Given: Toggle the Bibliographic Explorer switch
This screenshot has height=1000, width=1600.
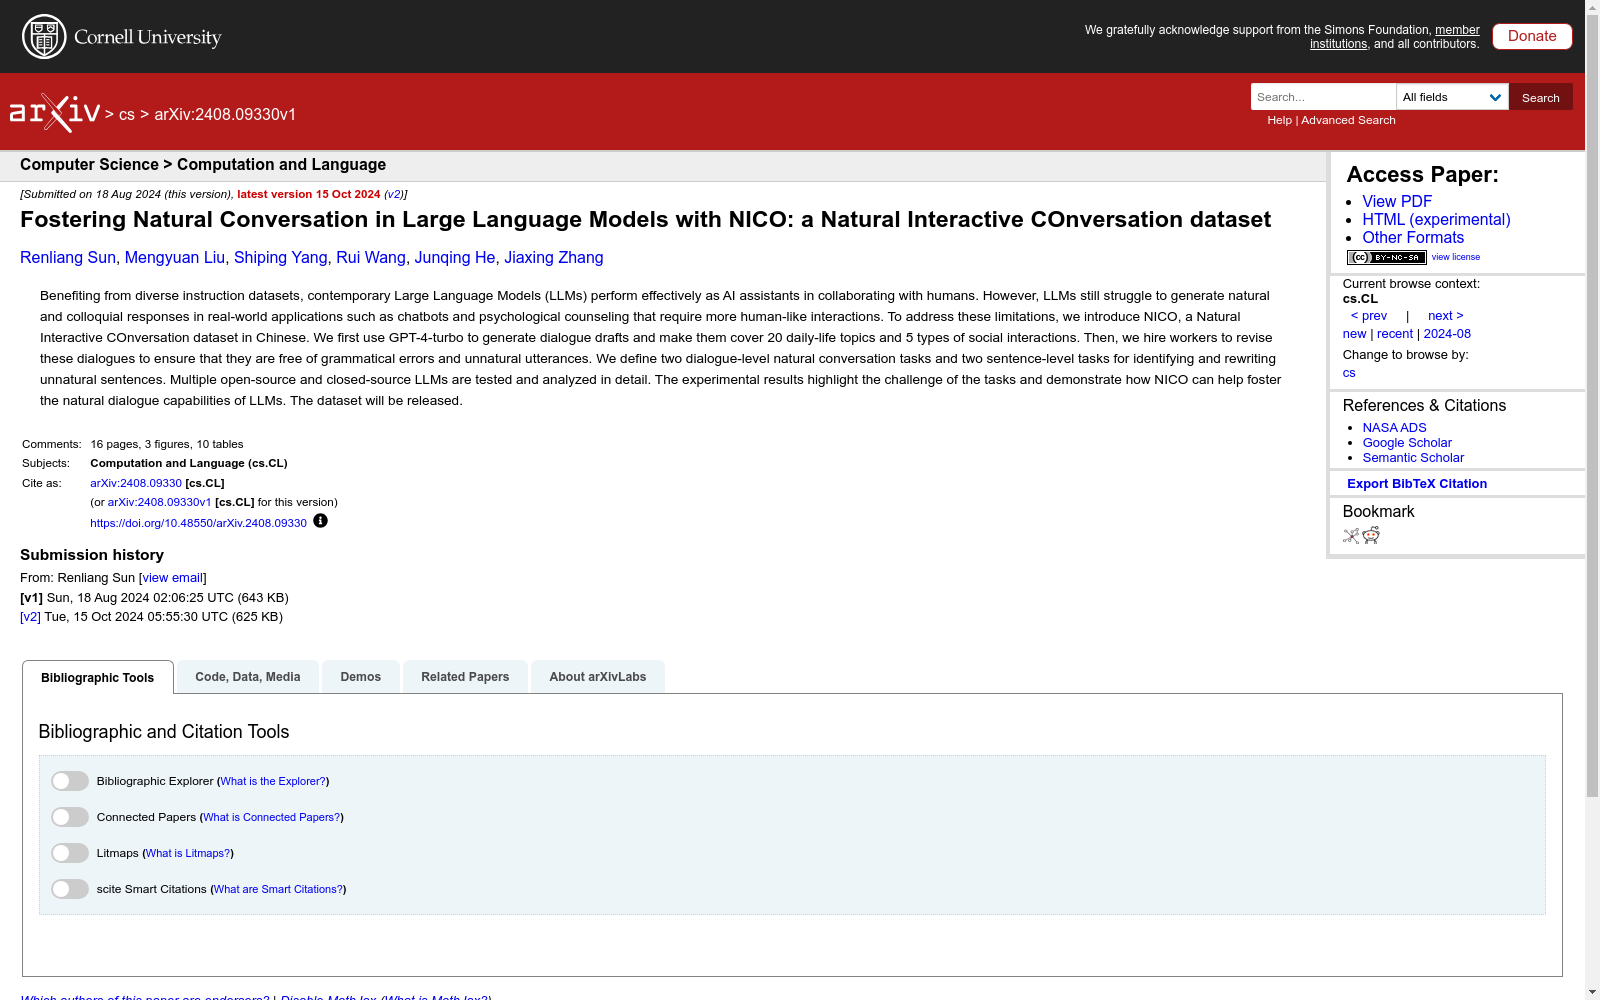Looking at the screenshot, I should [x=70, y=781].
